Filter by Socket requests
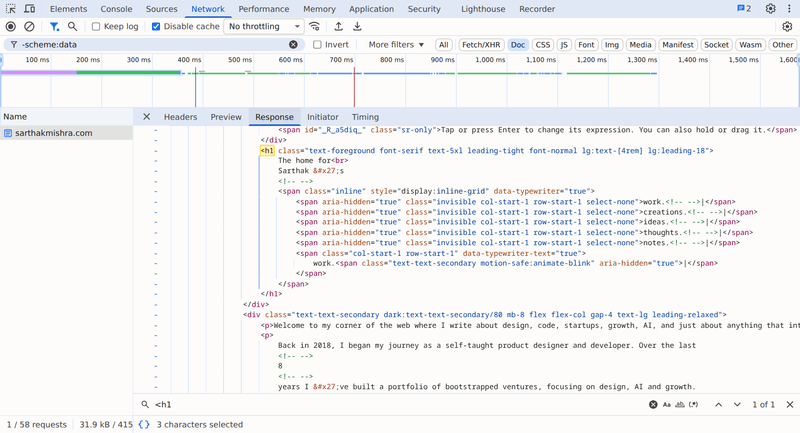The height and width of the screenshot is (433, 800). 716,45
